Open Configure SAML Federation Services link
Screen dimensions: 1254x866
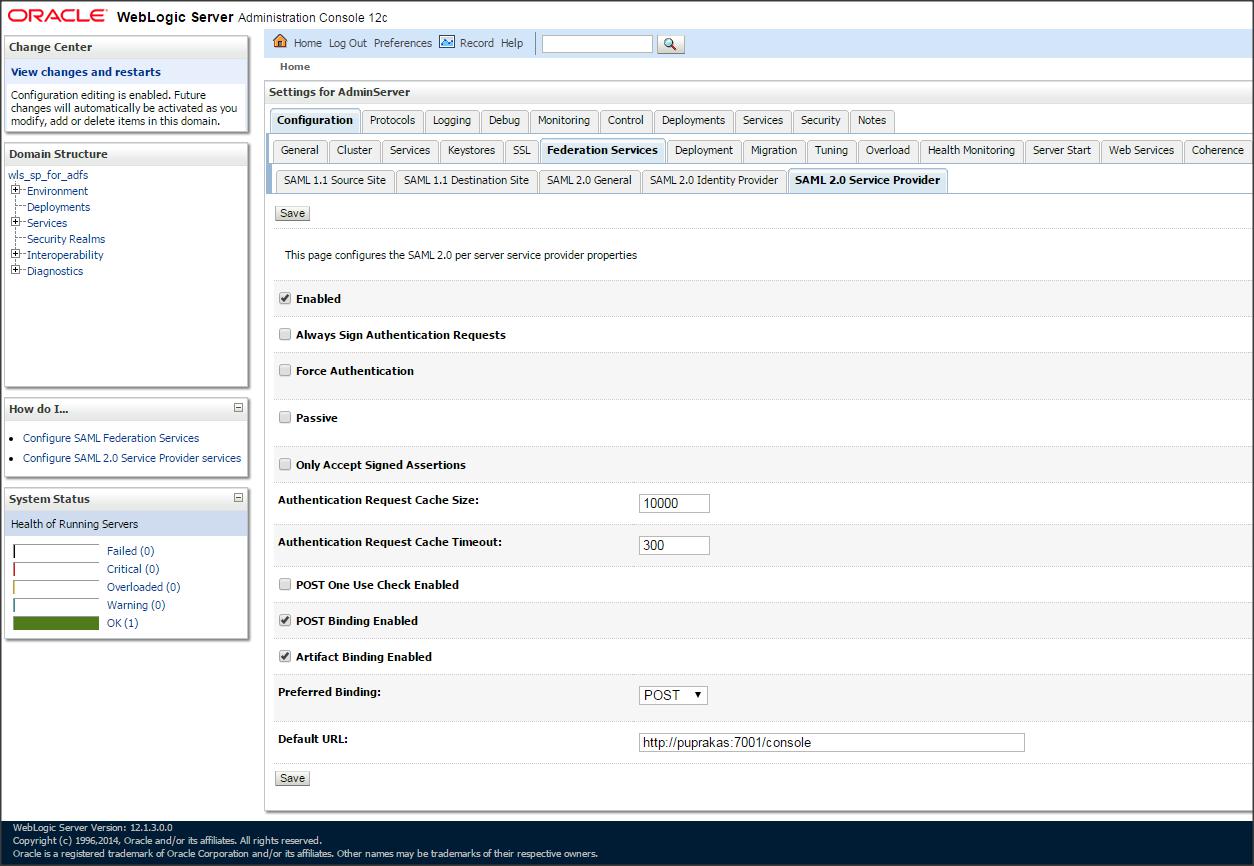click(111, 438)
